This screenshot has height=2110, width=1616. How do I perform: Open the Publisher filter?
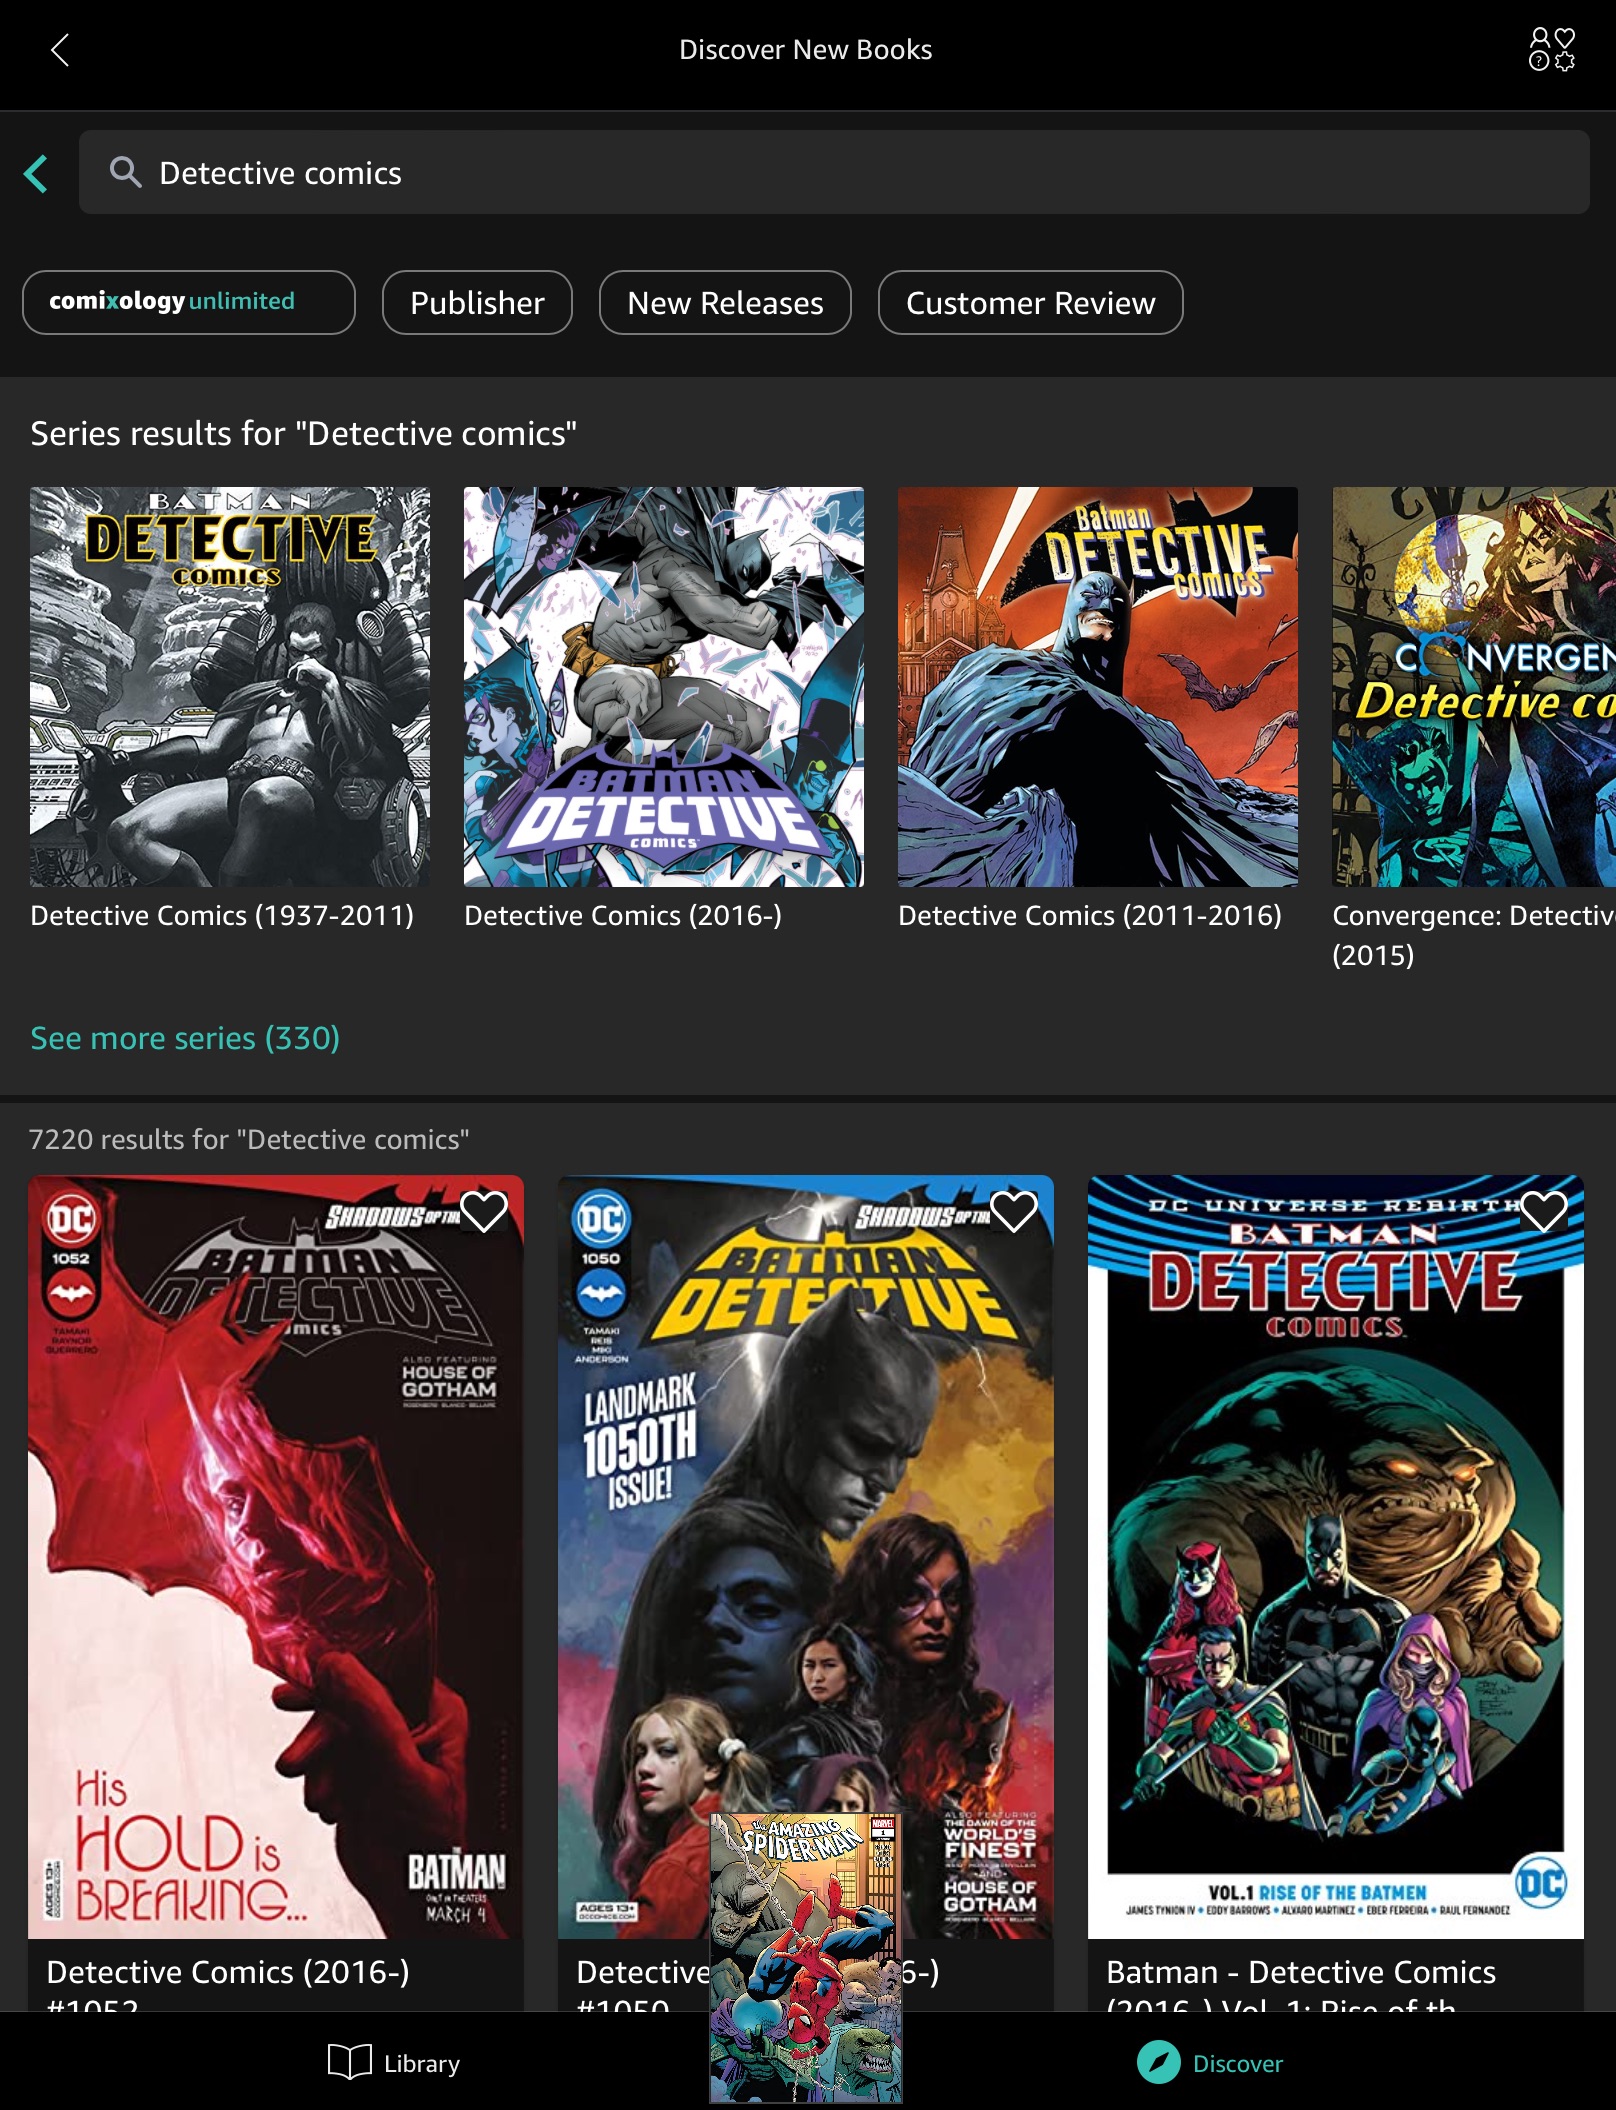[477, 302]
